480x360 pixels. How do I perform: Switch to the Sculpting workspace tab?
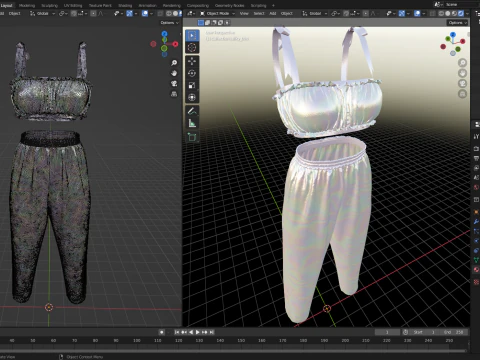pos(49,5)
